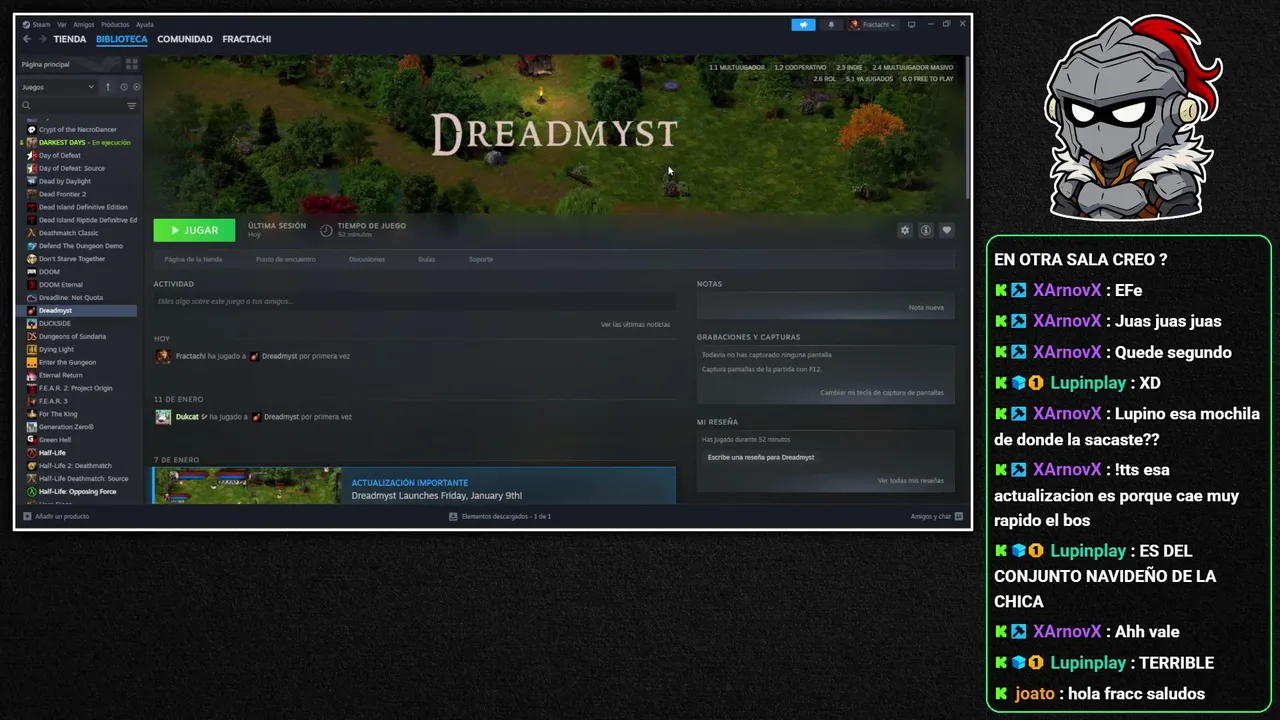Click the 6.0 FREE TO PLAY tag
1280x720 pixels.
click(x=928, y=78)
